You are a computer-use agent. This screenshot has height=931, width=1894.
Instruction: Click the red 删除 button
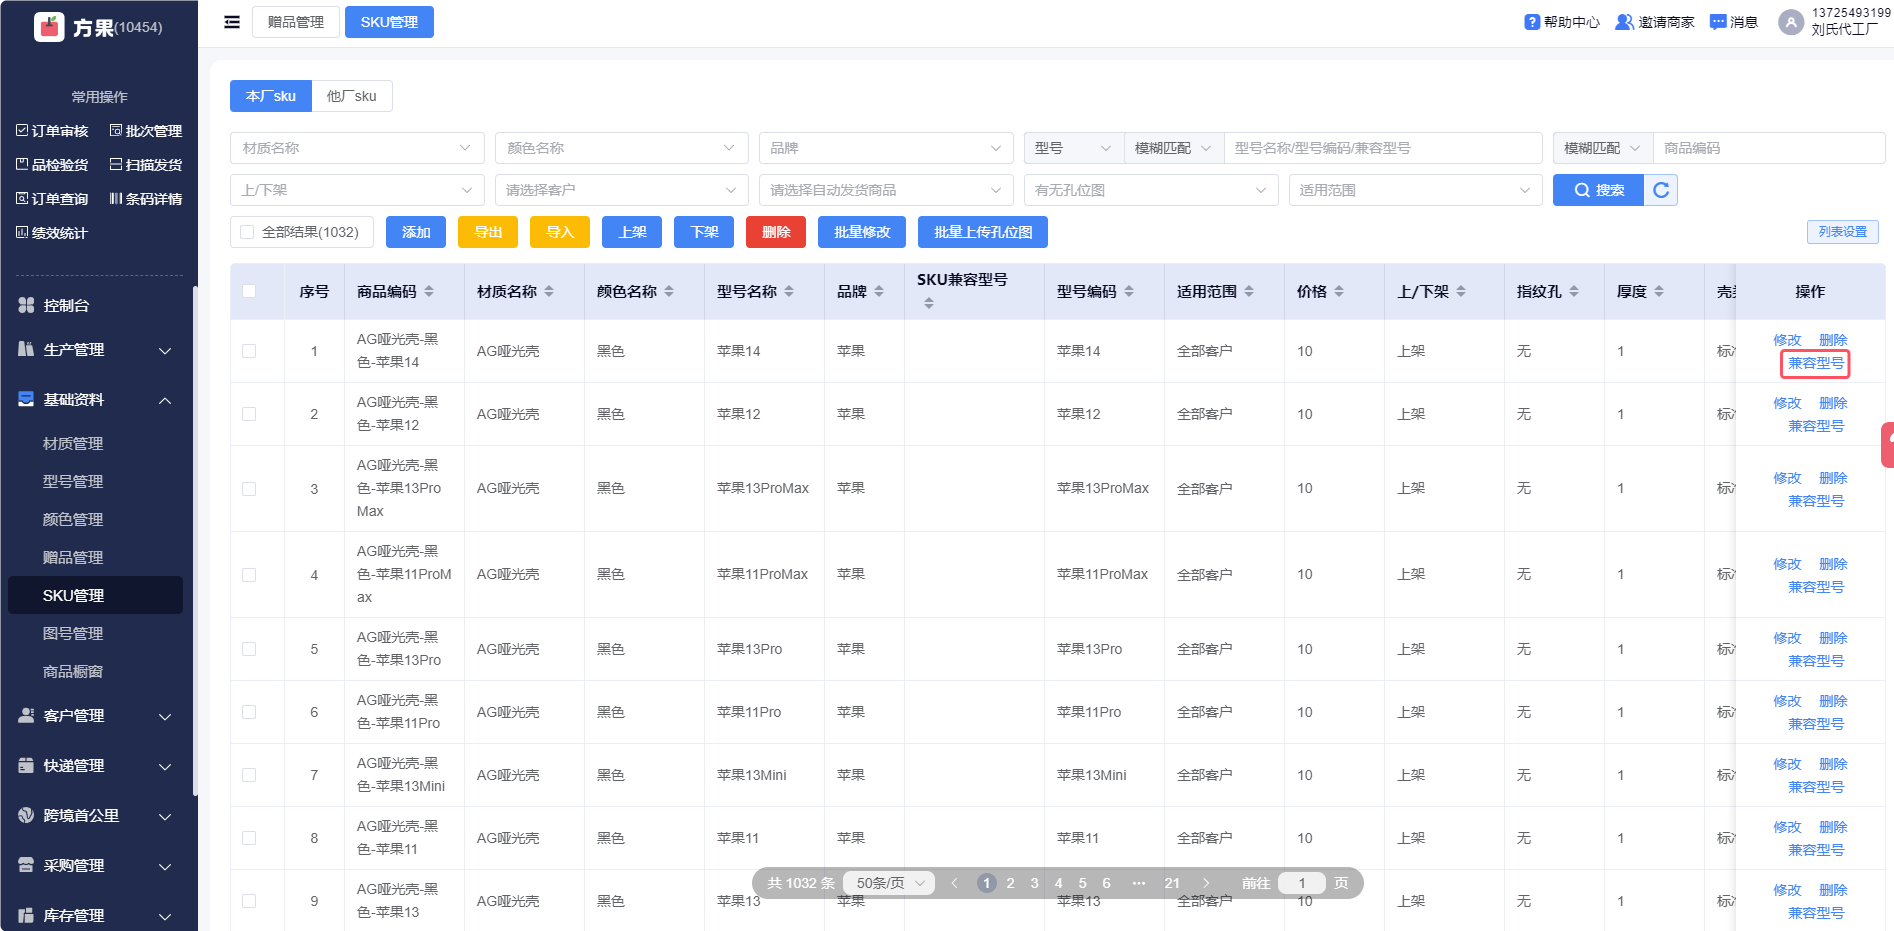(776, 232)
